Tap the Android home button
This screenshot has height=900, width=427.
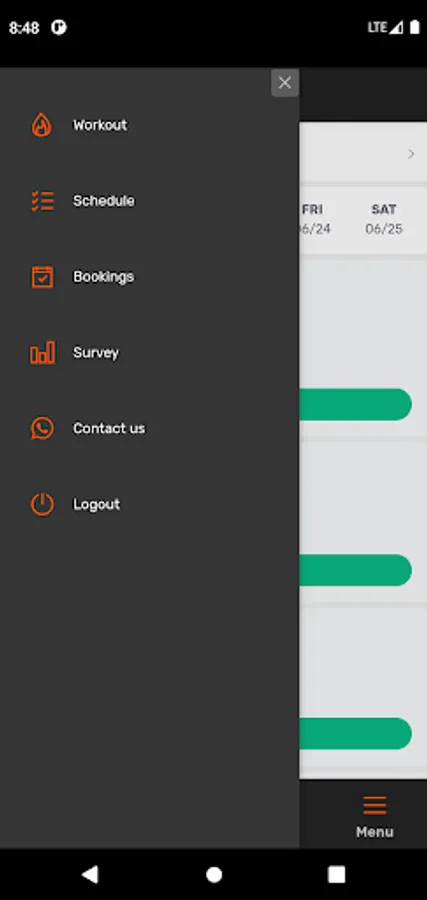[x=214, y=874]
